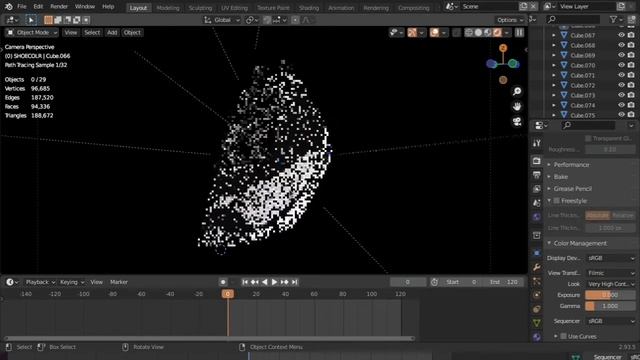Screen dimensions: 640x360
Task: Pause the viewport render preview
Action: coord(519,32)
